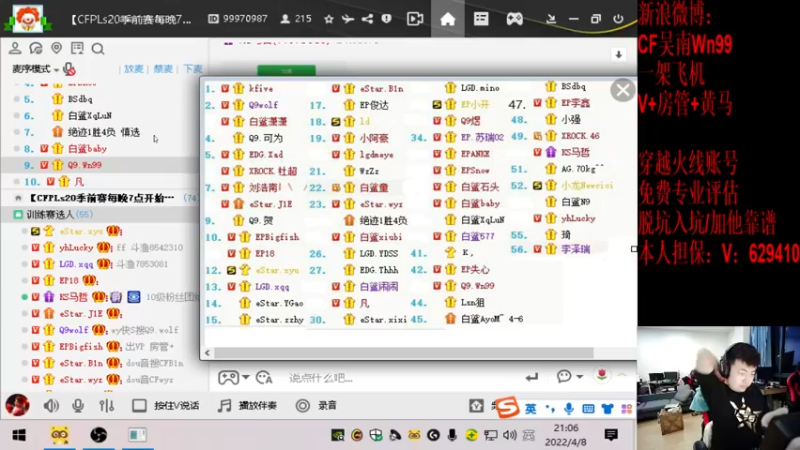Click the scroll-down arrow button in chat area
800x450 pixels.
point(618,55)
